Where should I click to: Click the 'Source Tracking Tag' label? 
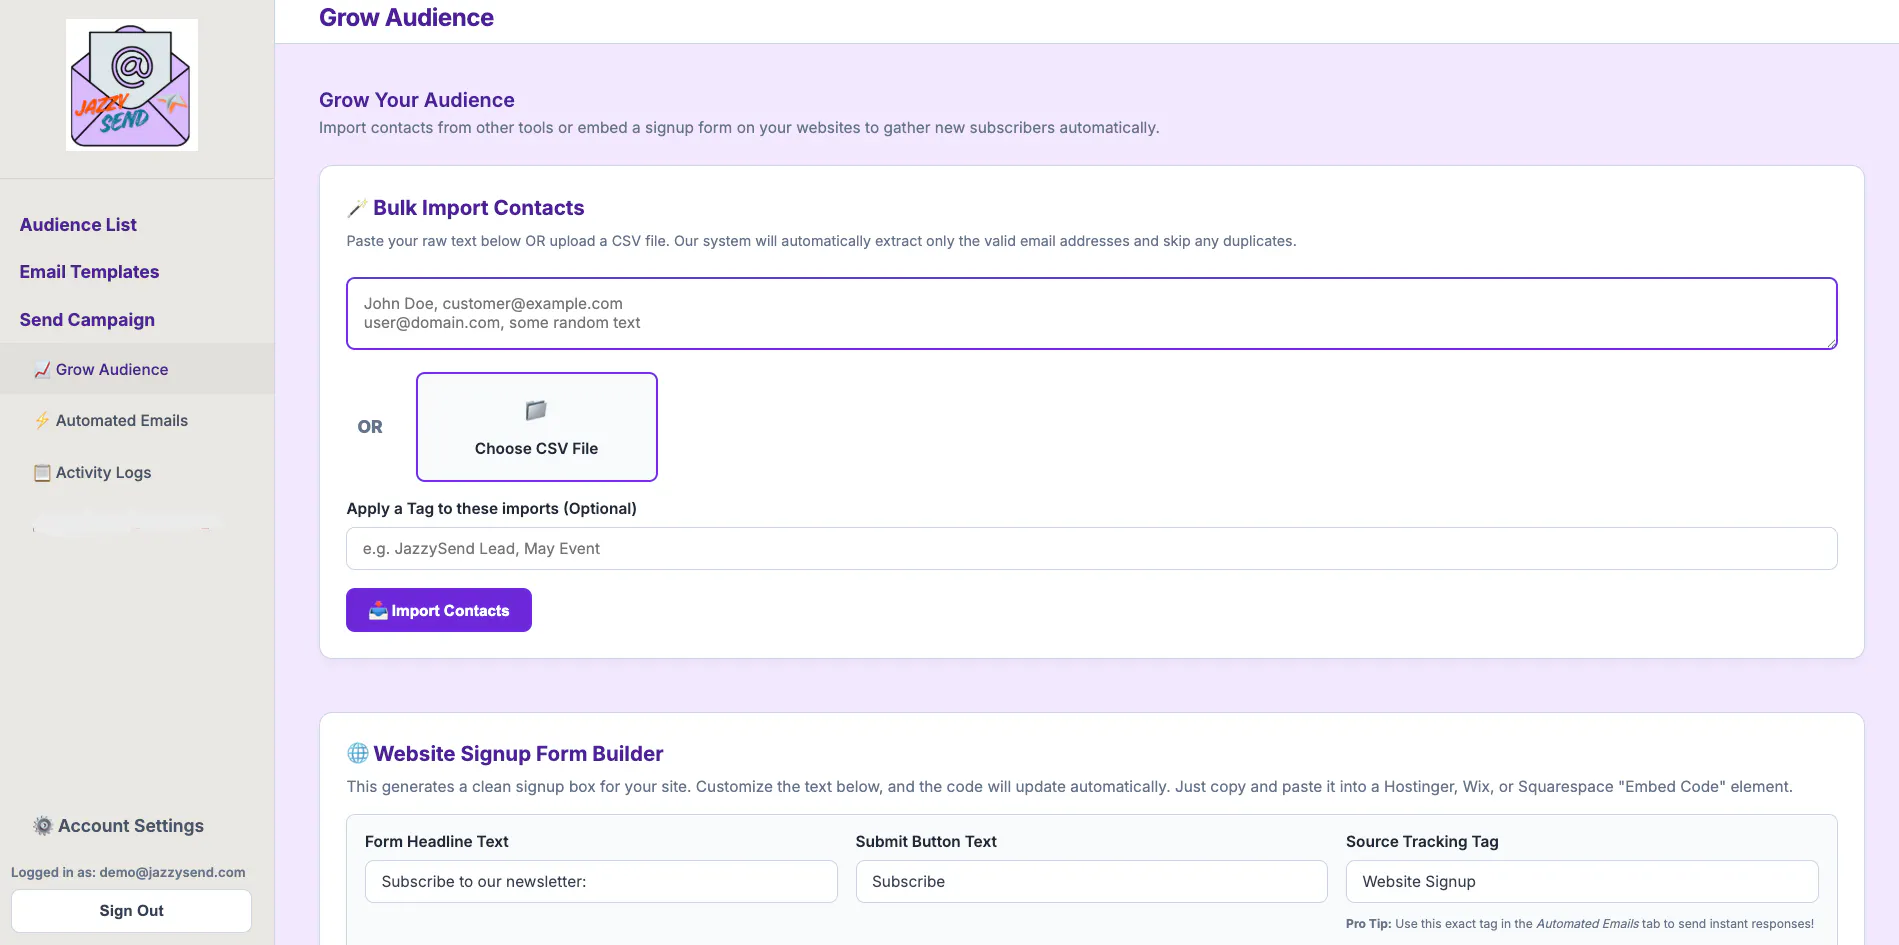click(1422, 842)
